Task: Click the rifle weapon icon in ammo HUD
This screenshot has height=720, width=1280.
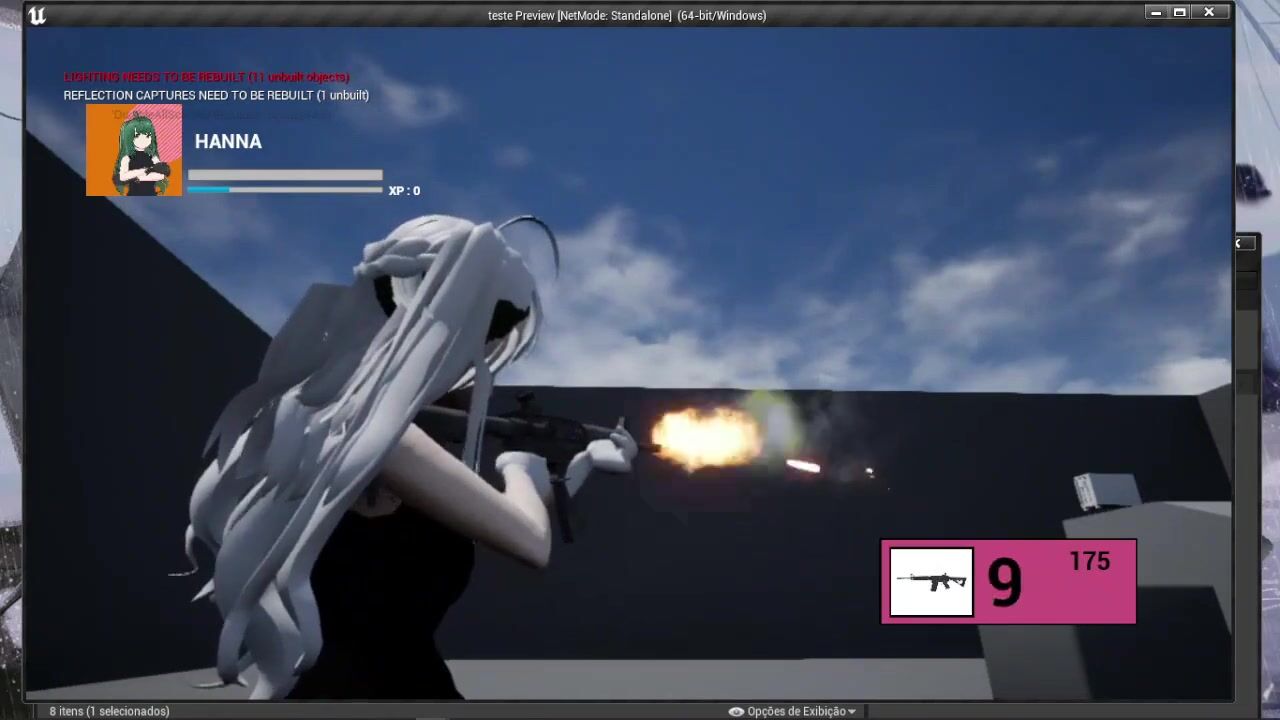Action: [x=931, y=582]
